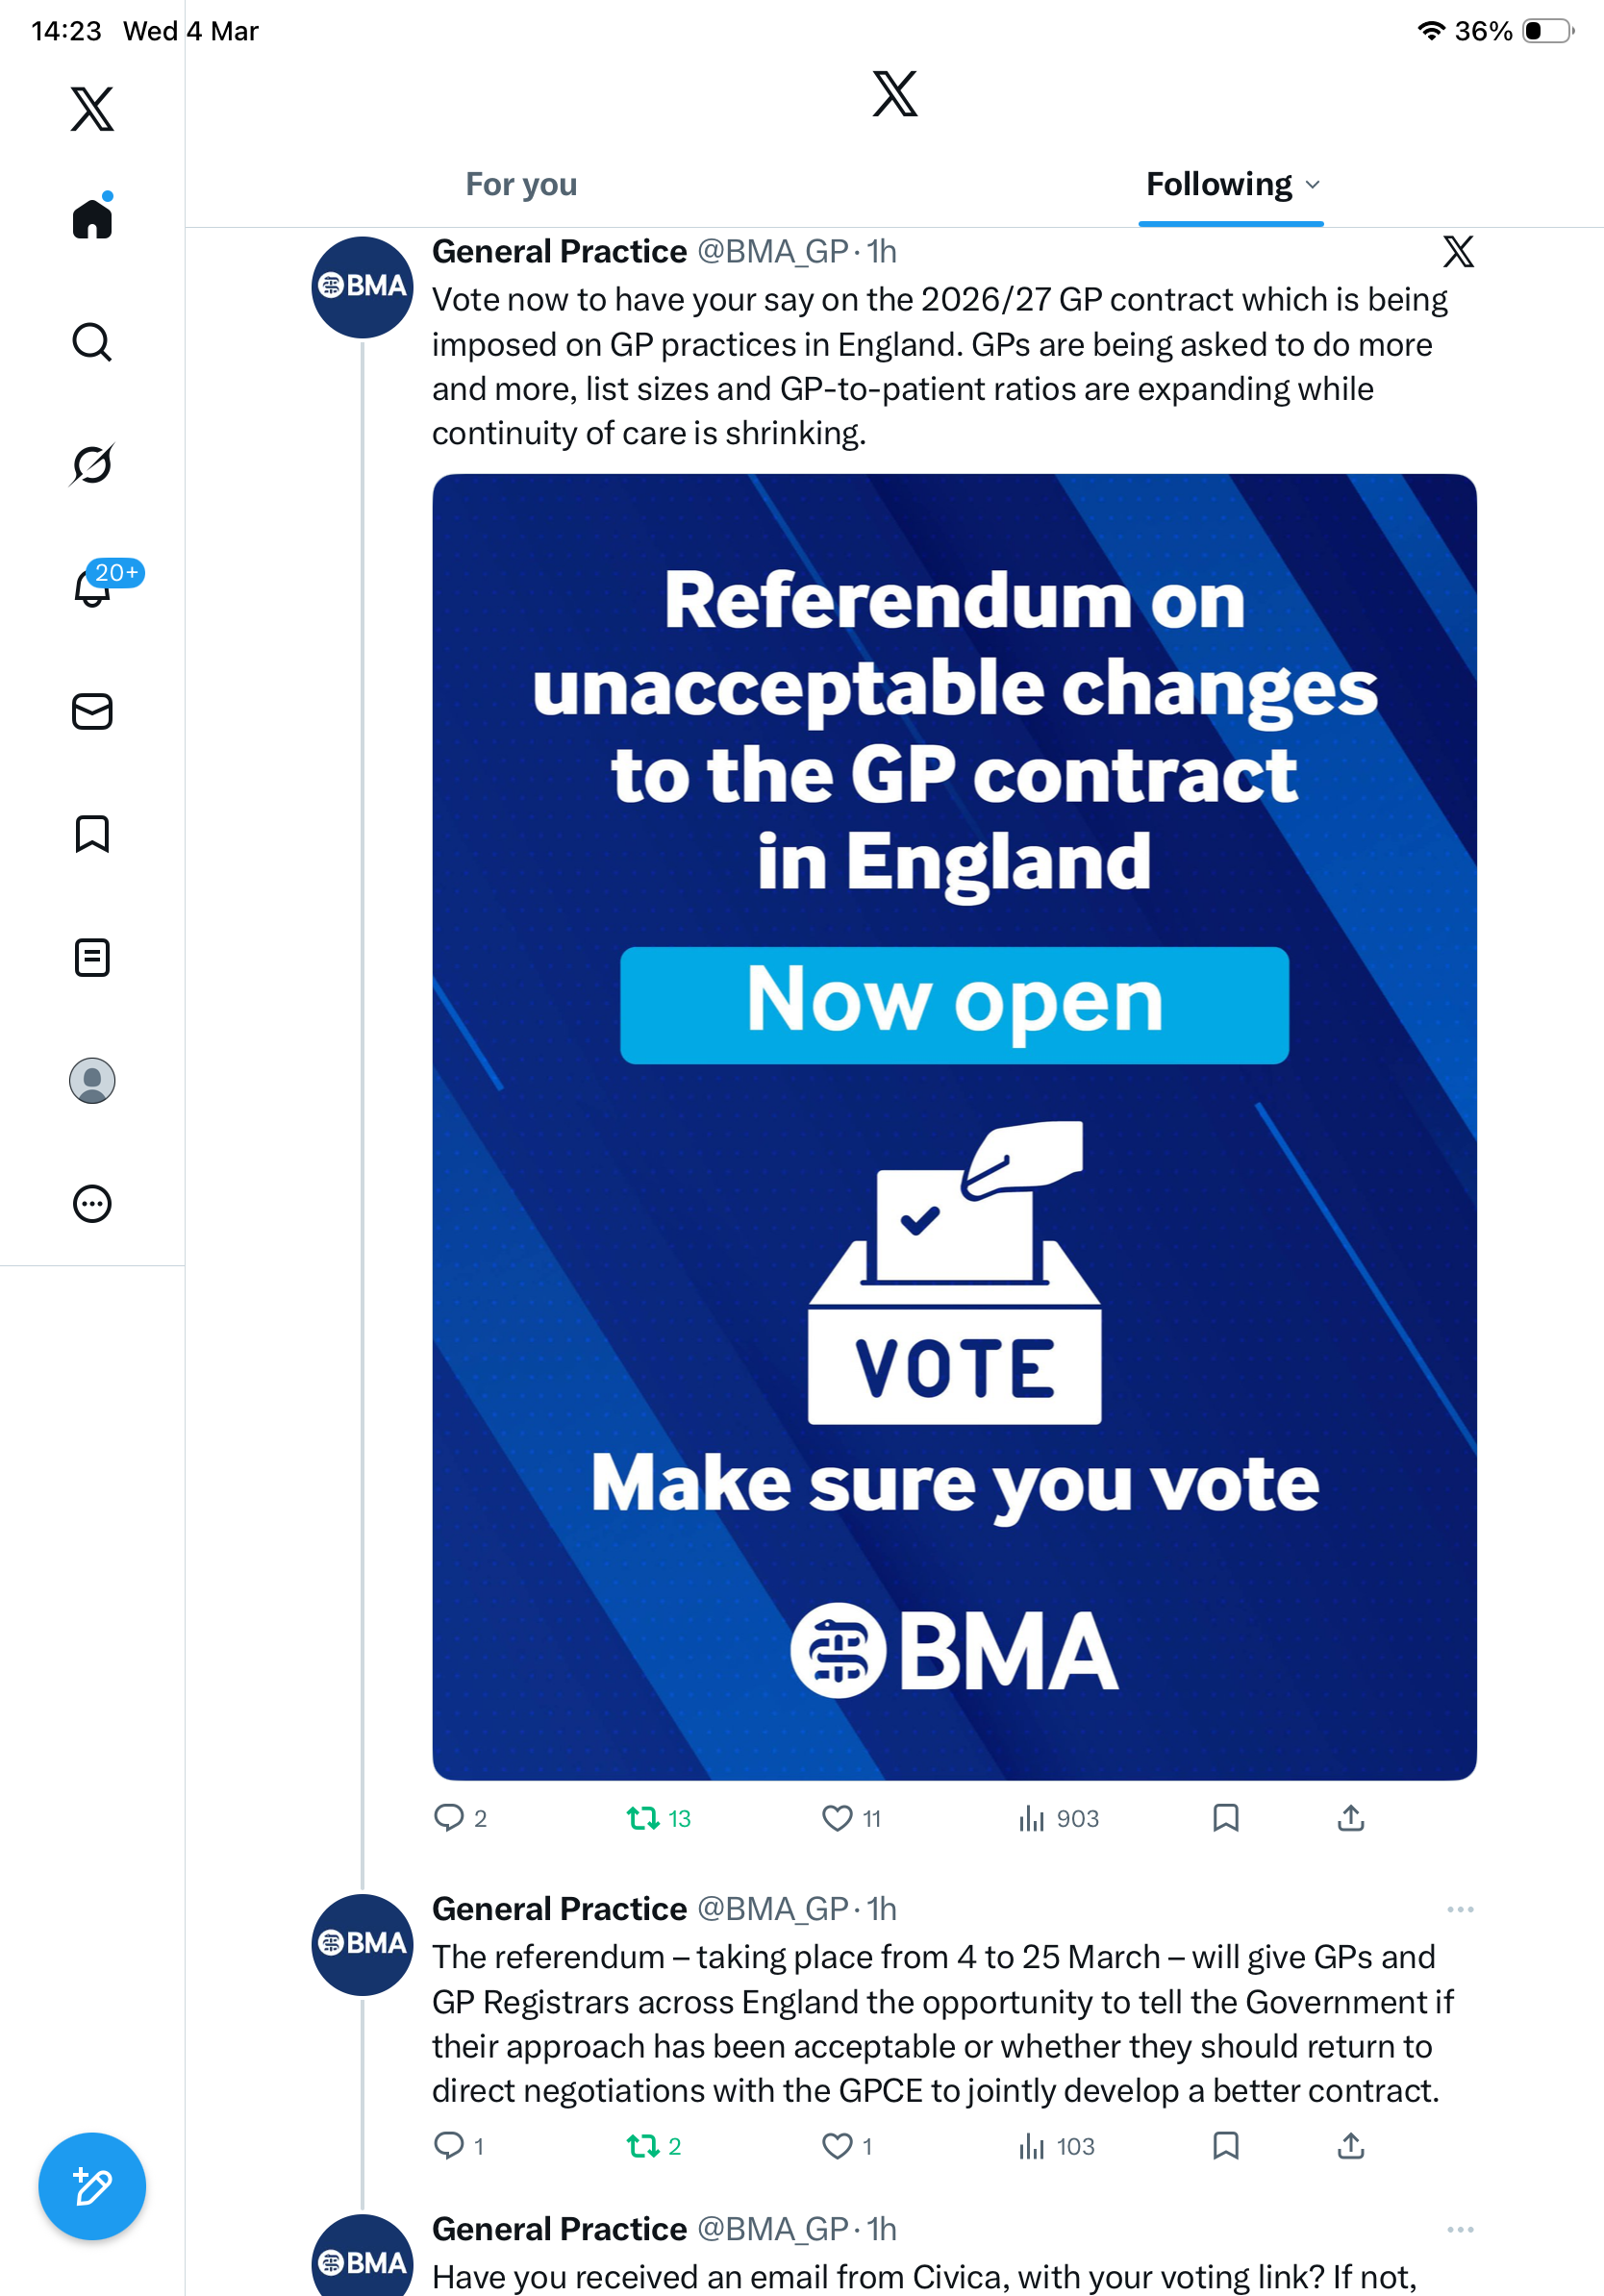This screenshot has width=1604, height=2296.
Task: Open more options circle in sidebar
Action: [92, 1204]
